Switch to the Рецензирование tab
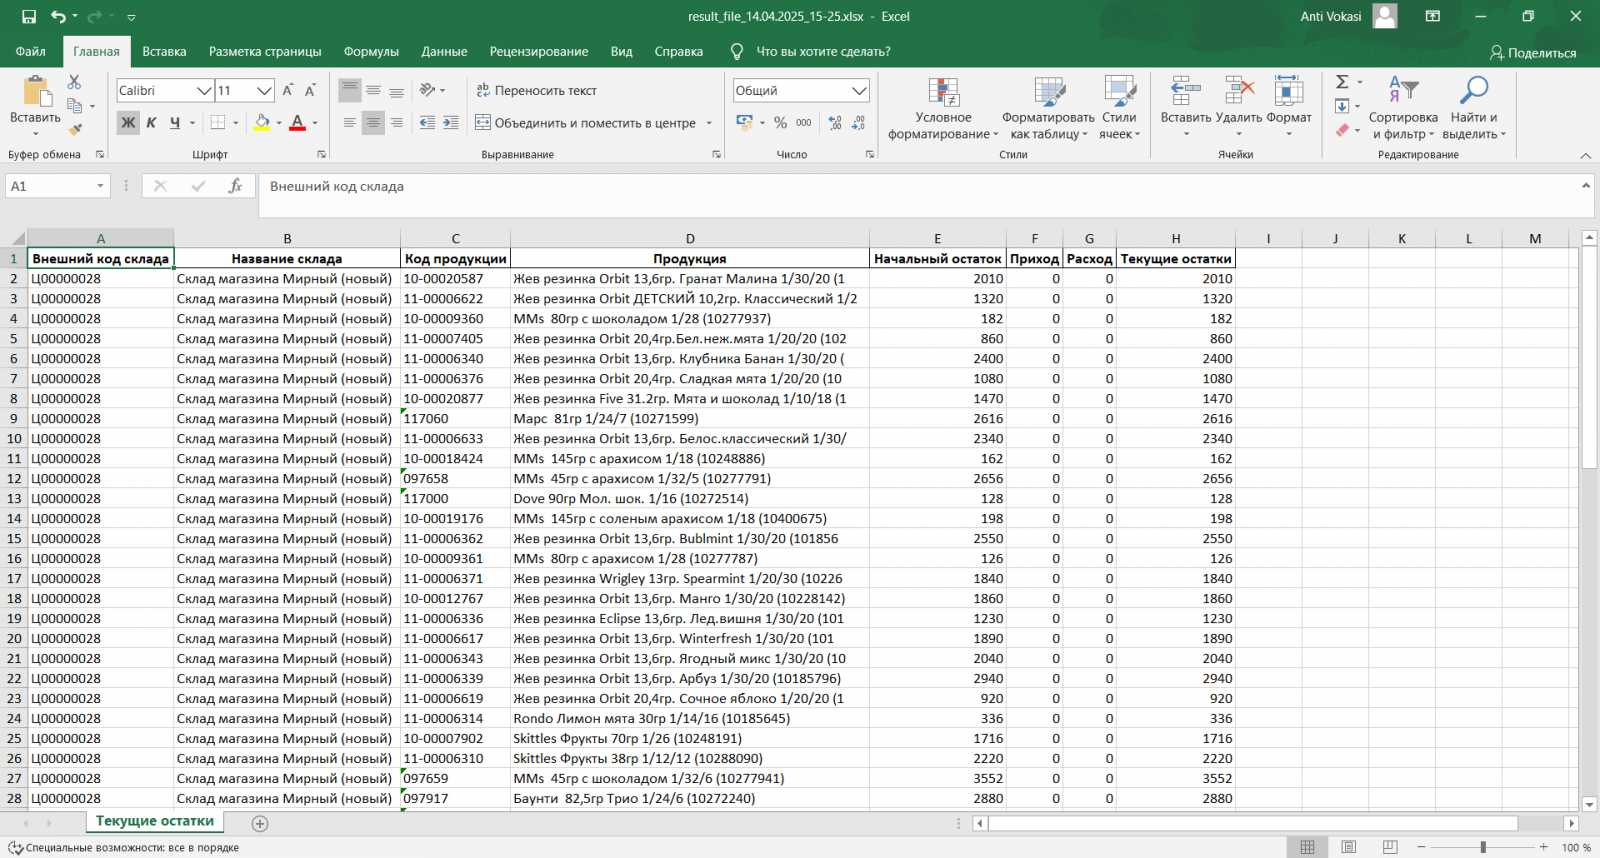The width and height of the screenshot is (1600, 858). click(x=539, y=52)
